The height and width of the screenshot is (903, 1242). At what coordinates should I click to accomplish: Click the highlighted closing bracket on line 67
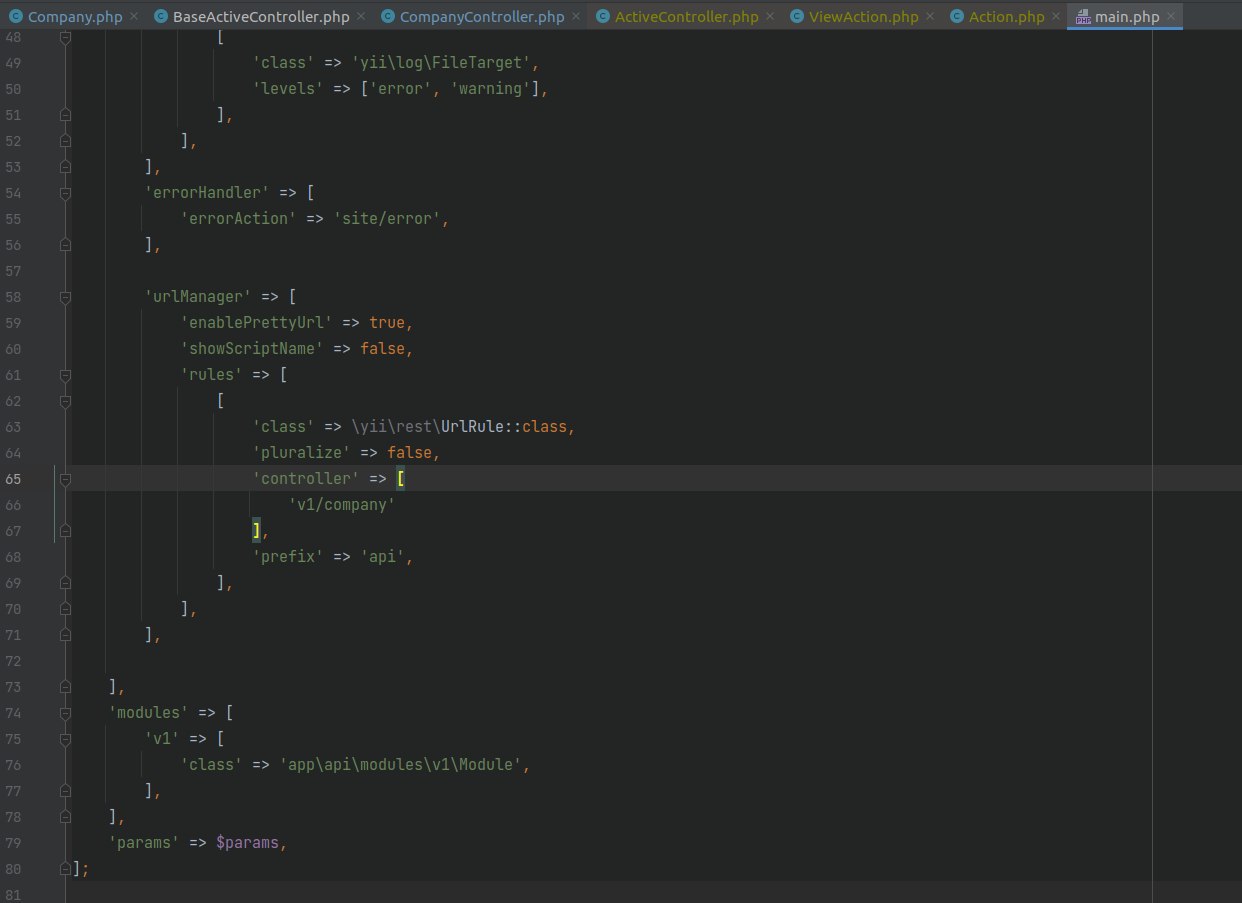click(256, 531)
